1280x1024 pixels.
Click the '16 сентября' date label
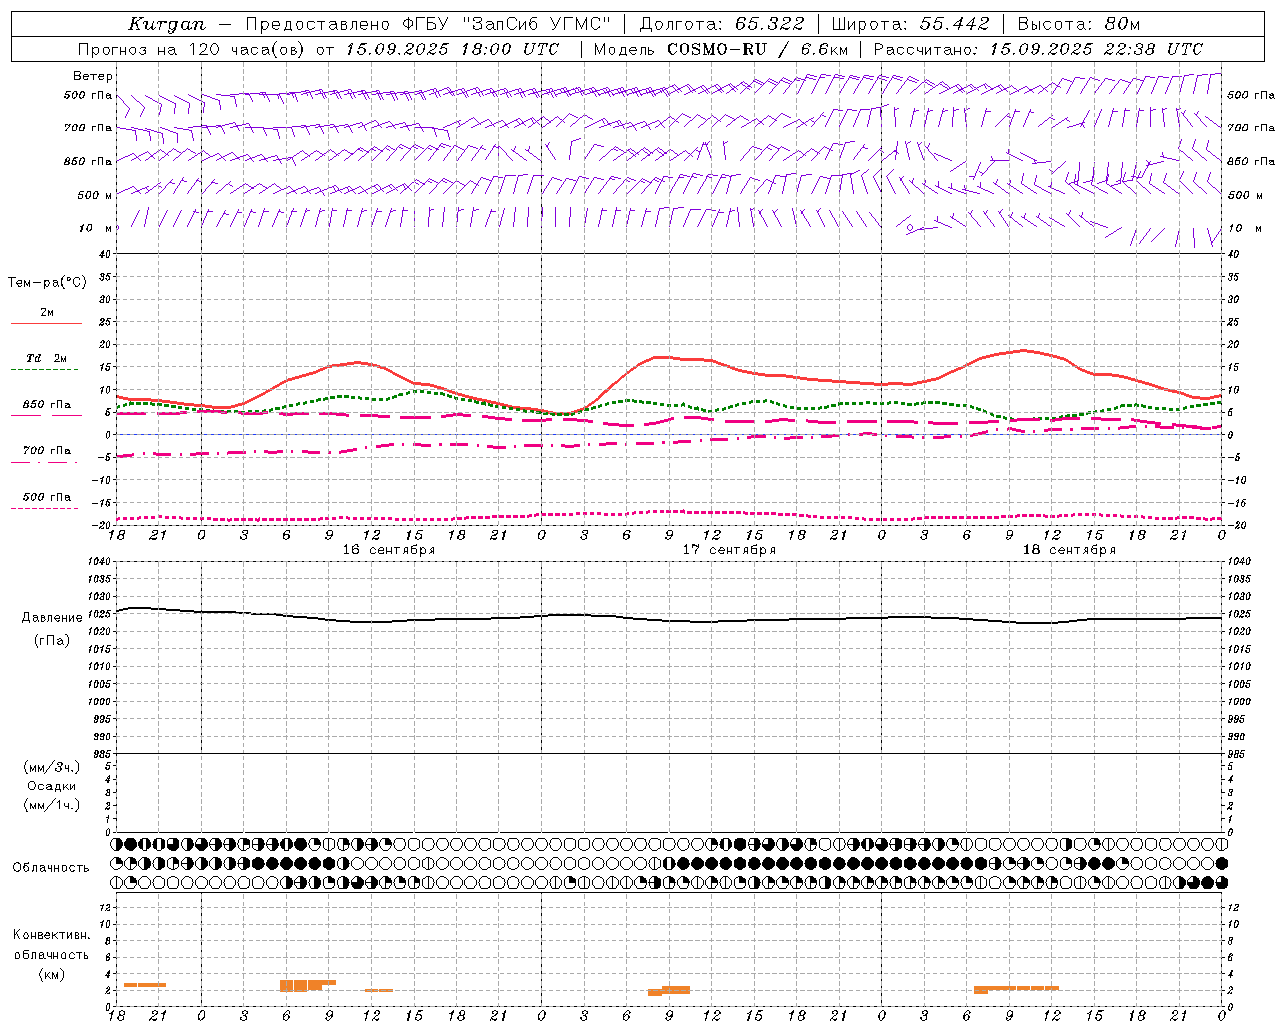[x=389, y=550]
